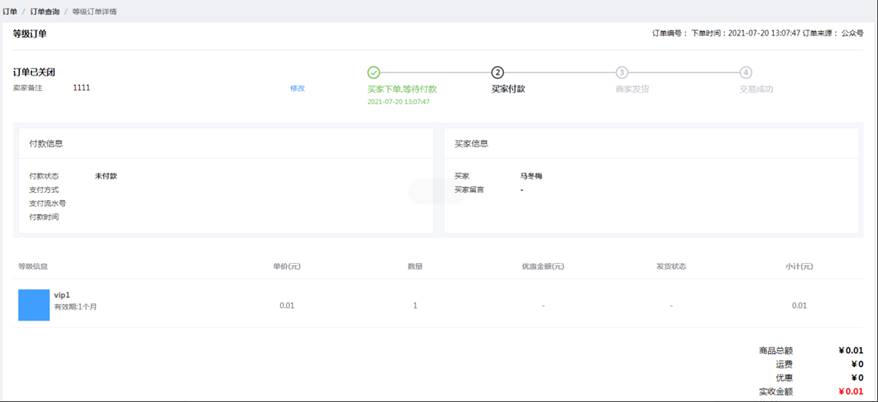Click the 支付流水号 label
This screenshot has height=402, width=878.
click(48, 203)
